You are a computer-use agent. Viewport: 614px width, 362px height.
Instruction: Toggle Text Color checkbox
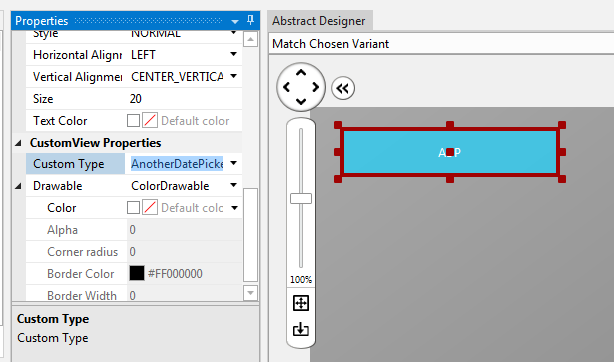pyautogui.click(x=133, y=121)
